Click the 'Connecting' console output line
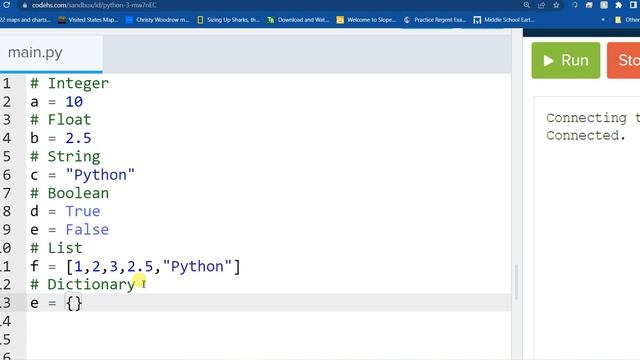 (x=593, y=118)
